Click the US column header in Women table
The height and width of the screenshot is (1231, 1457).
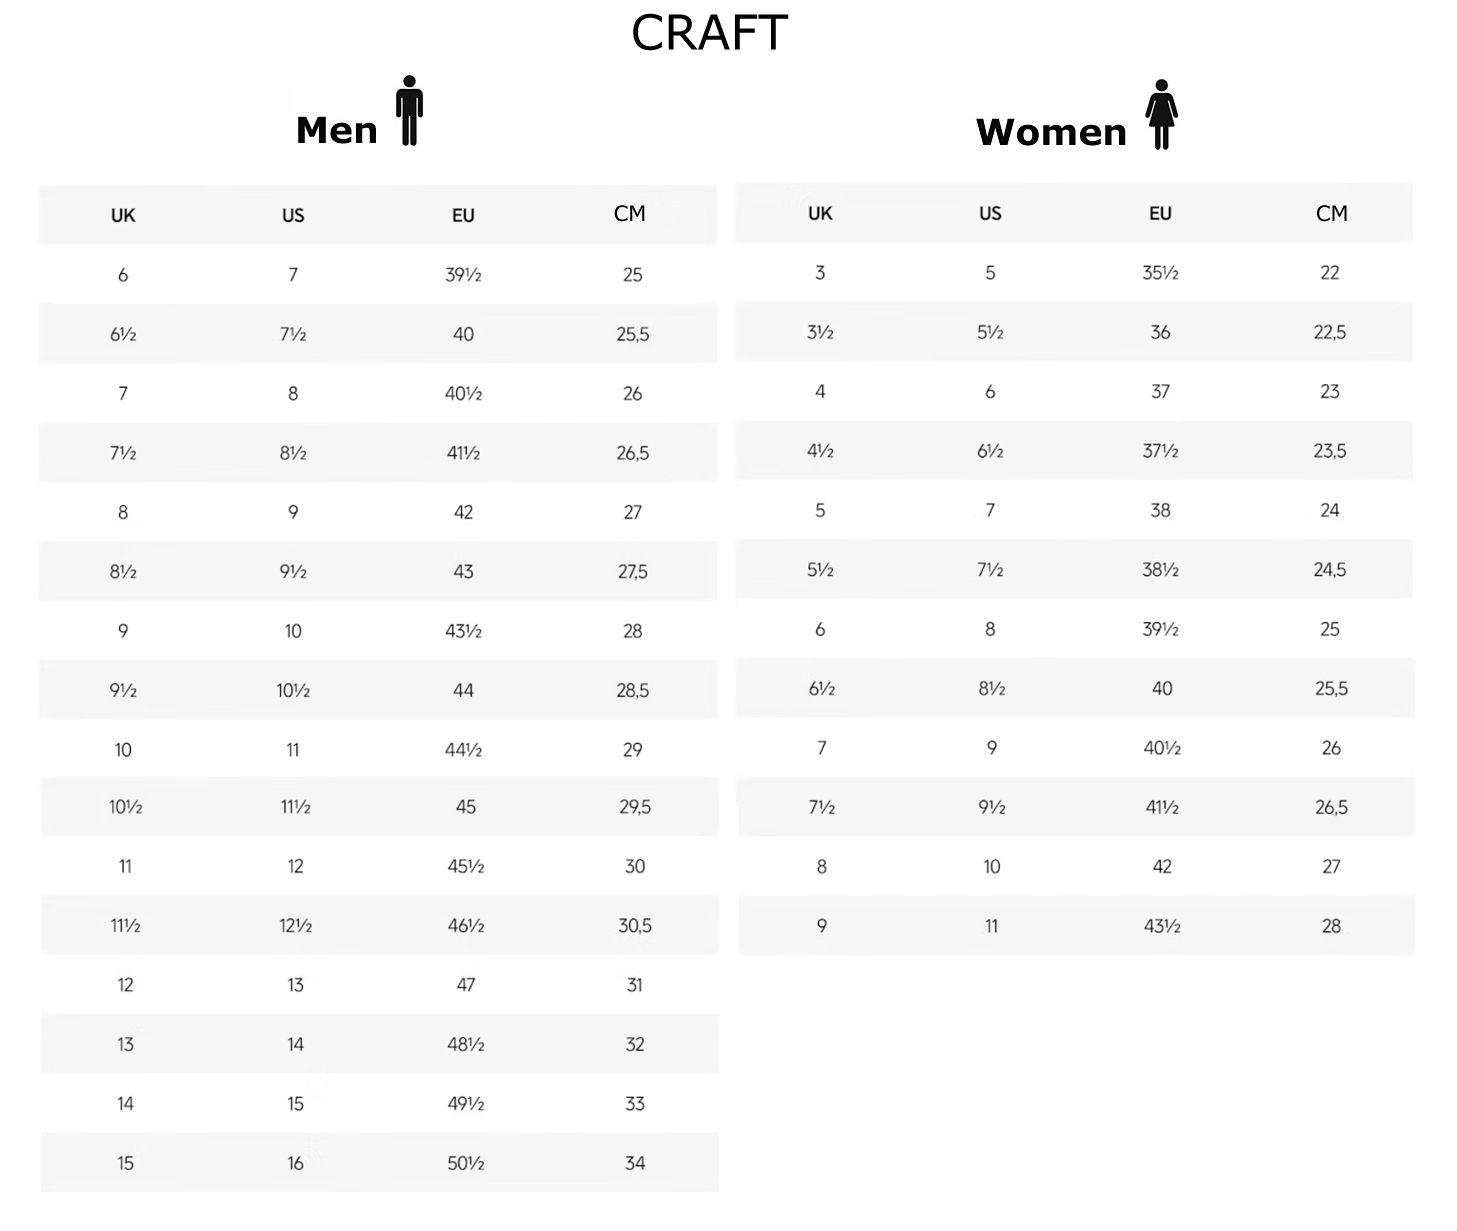click(x=990, y=213)
